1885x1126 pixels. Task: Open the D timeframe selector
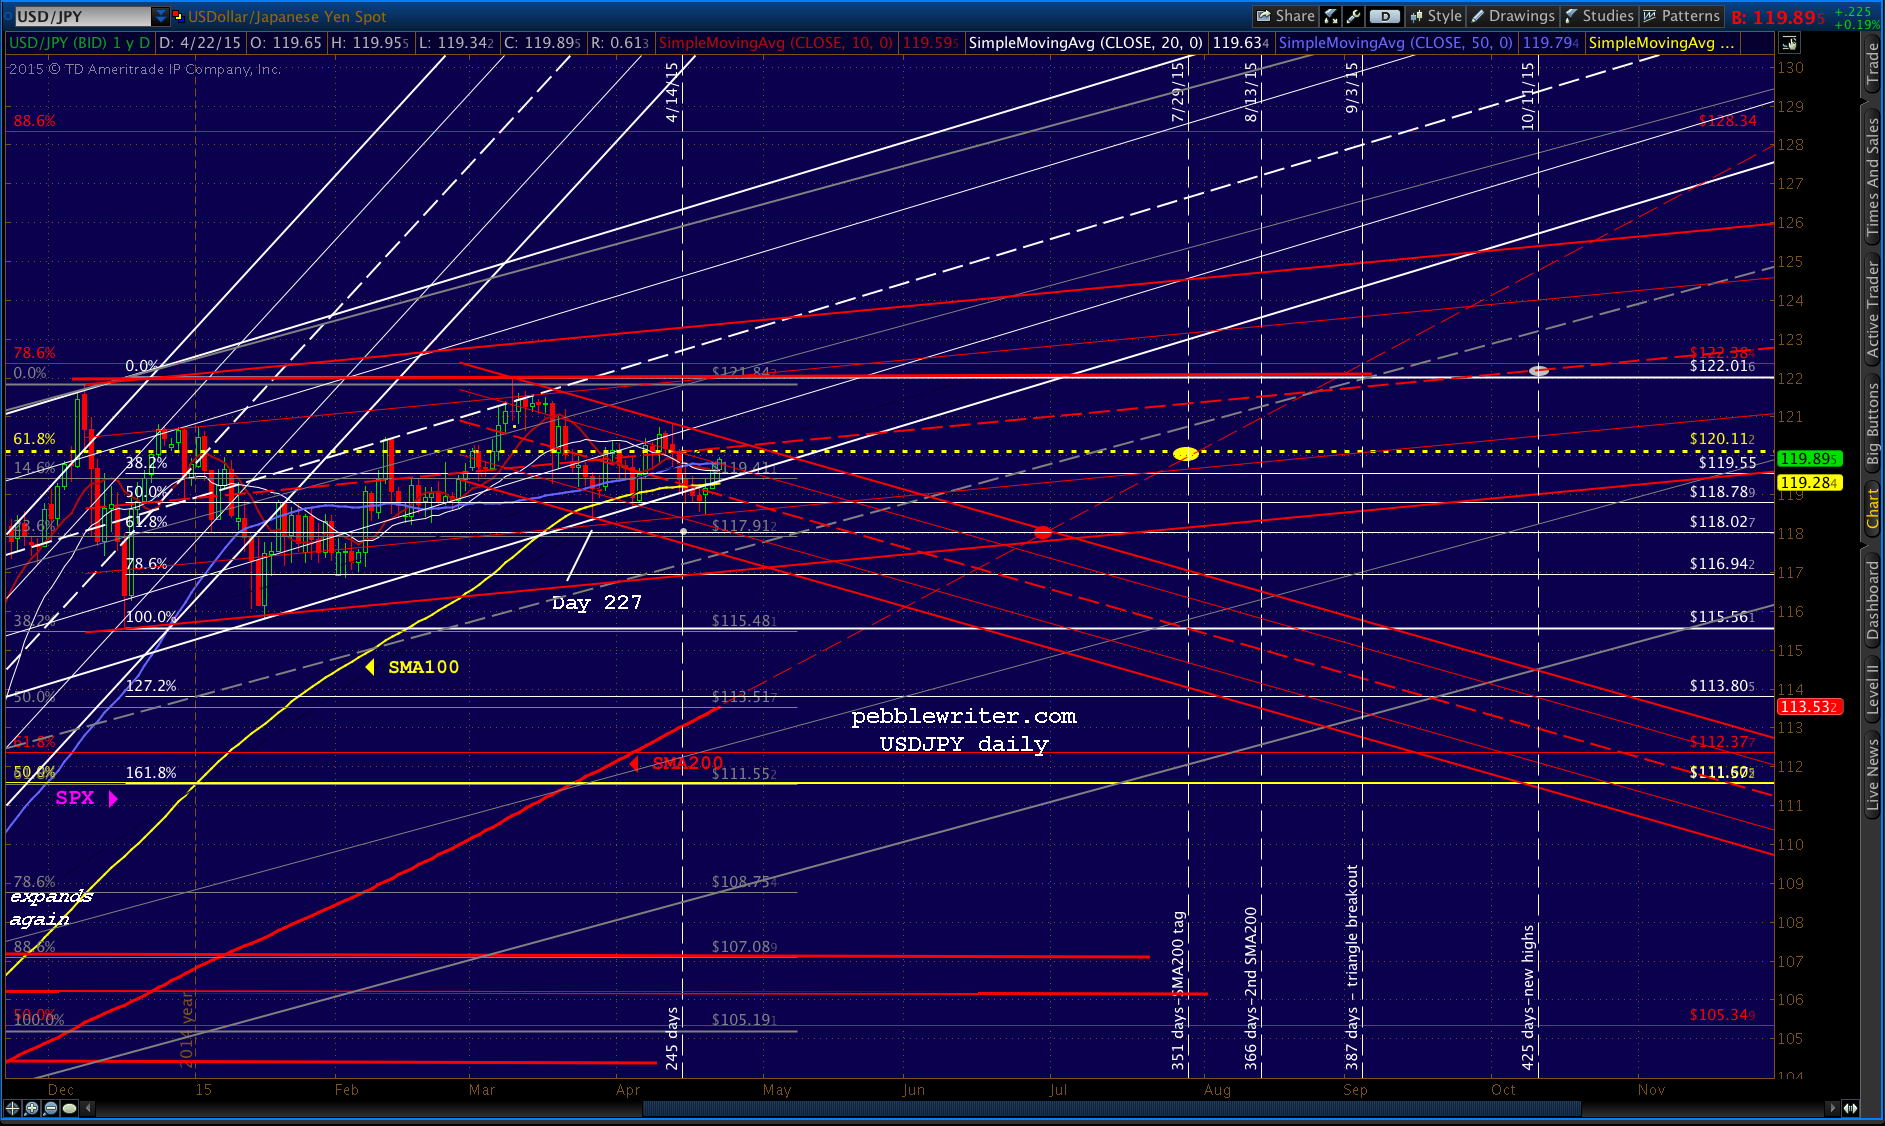click(x=1385, y=16)
